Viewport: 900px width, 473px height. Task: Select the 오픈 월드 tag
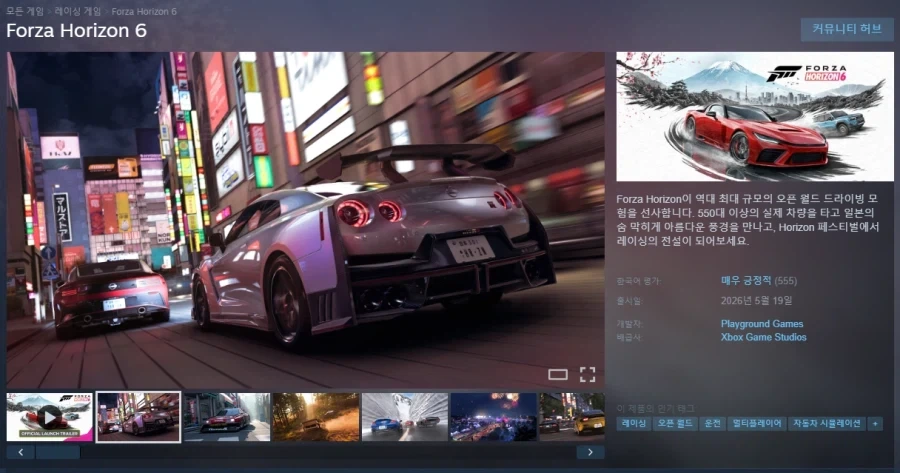tap(674, 424)
